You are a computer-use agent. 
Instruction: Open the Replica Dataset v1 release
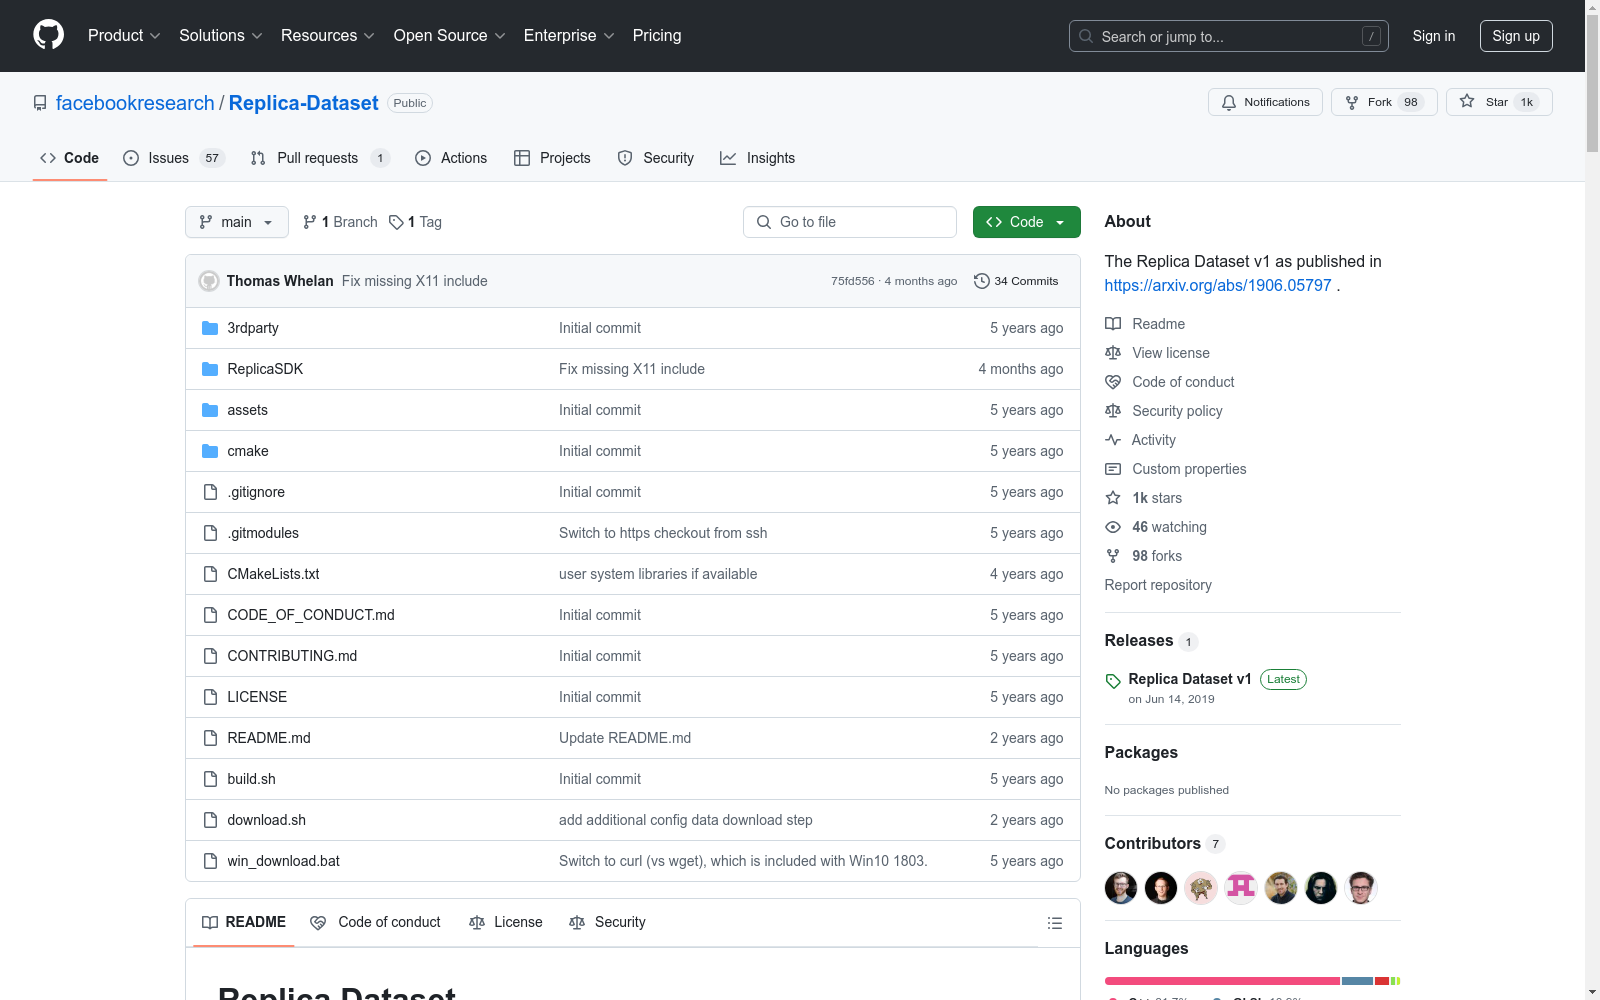[1190, 679]
